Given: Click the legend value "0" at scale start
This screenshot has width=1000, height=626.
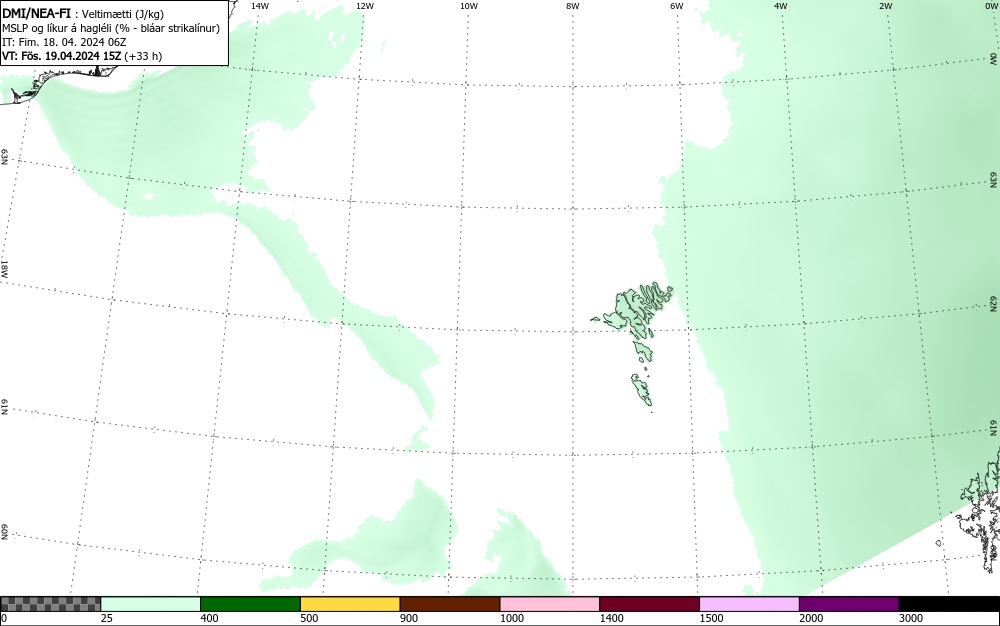Looking at the screenshot, I should 4,618.
